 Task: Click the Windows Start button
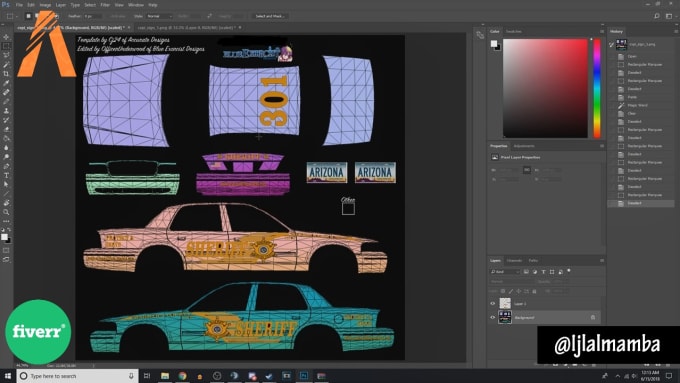click(7, 376)
